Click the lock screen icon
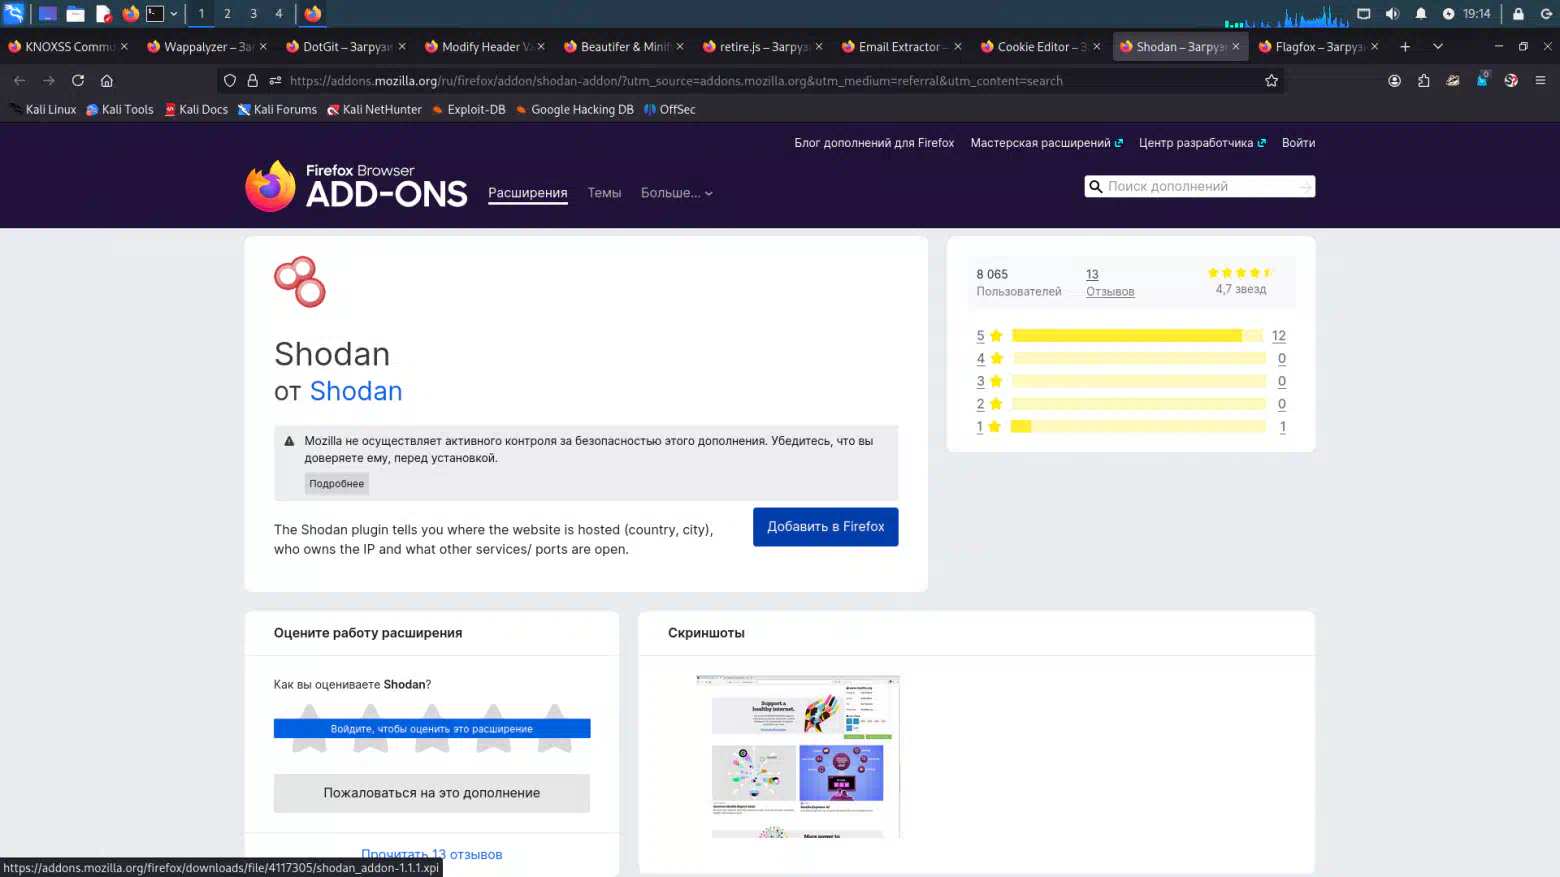The width and height of the screenshot is (1560, 877). pos(1518,14)
